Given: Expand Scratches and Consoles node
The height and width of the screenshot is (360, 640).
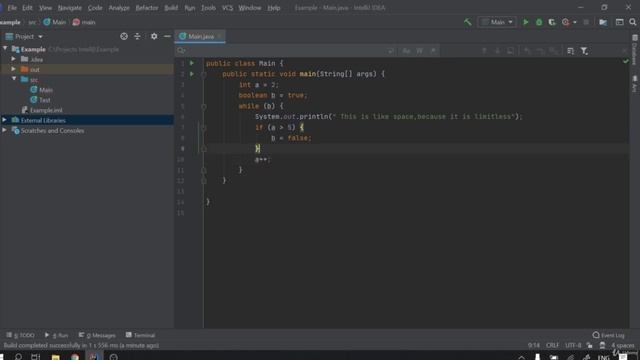Looking at the screenshot, I should click(4, 130).
